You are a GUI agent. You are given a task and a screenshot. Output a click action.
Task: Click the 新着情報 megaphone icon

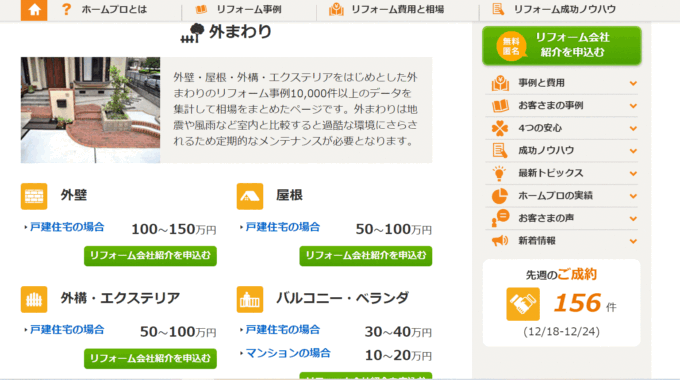(x=500, y=241)
